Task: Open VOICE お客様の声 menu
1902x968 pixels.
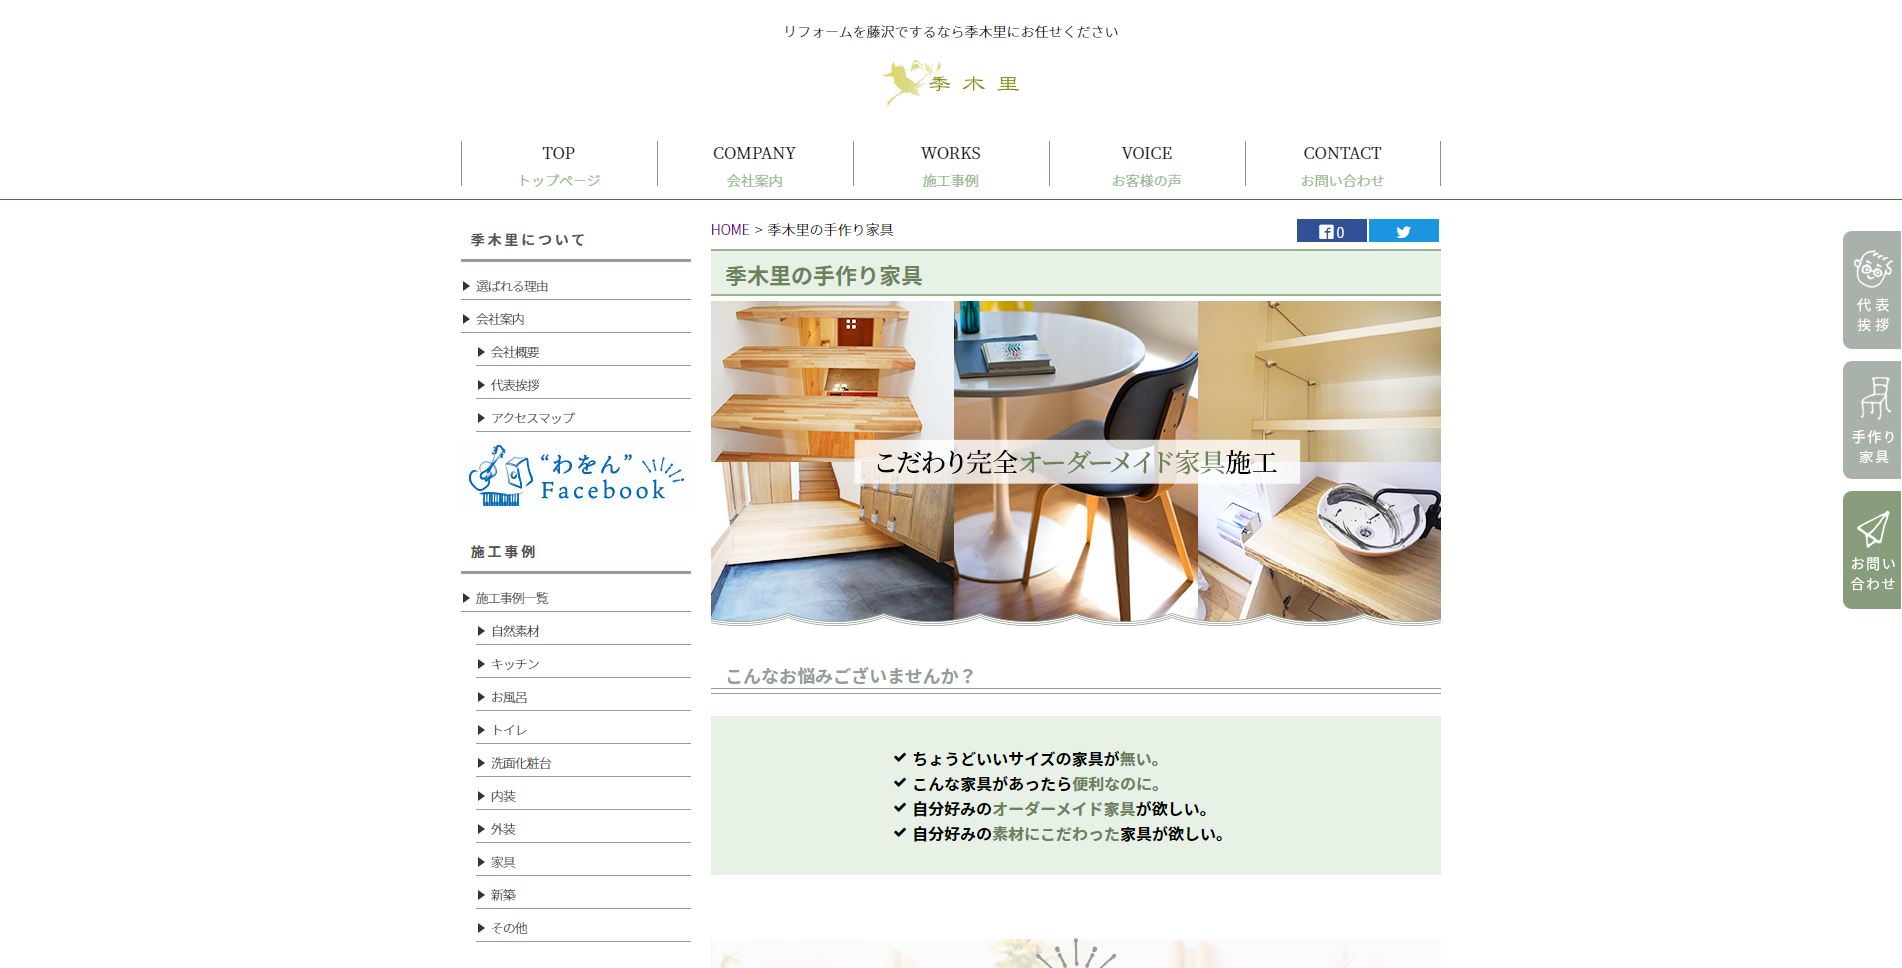Action: (x=1147, y=164)
